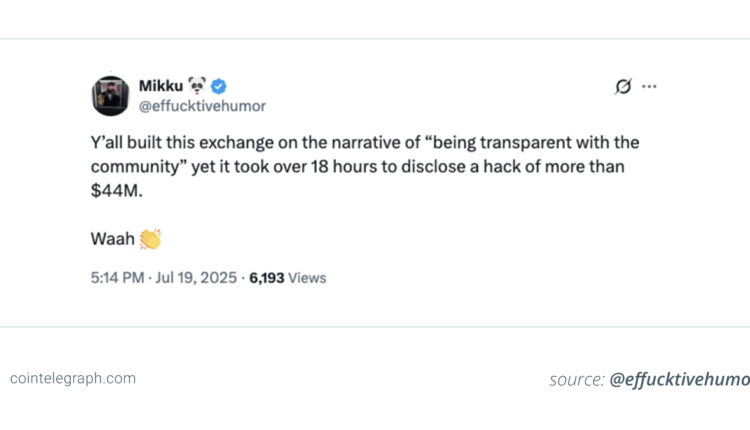
Task: Open the three-dot more options menu
Action: pos(649,87)
